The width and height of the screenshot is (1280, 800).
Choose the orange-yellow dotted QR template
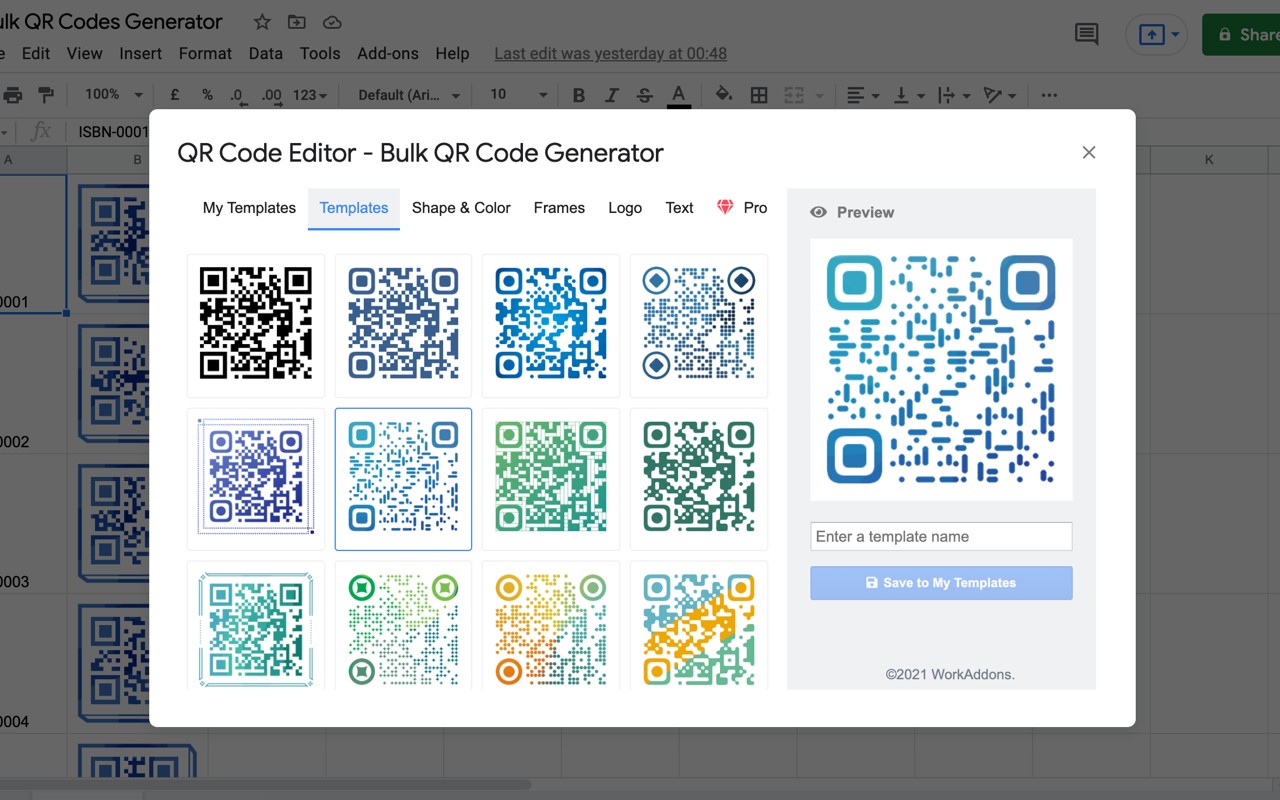tap(551, 626)
